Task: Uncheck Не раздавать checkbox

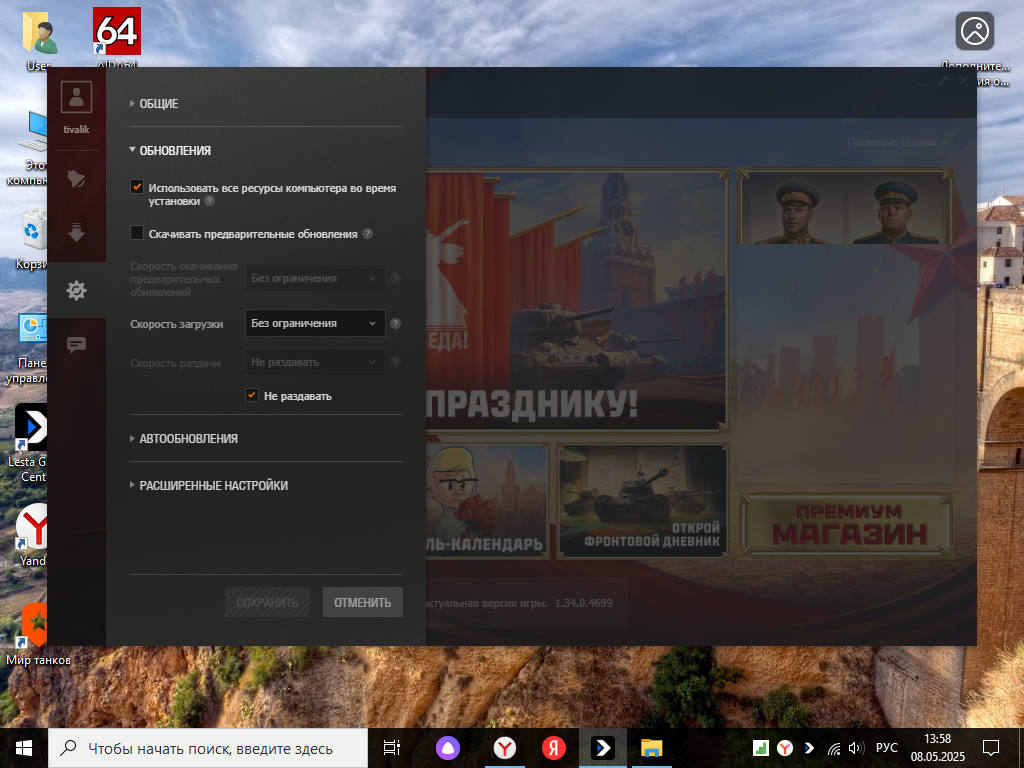Action: click(x=251, y=395)
